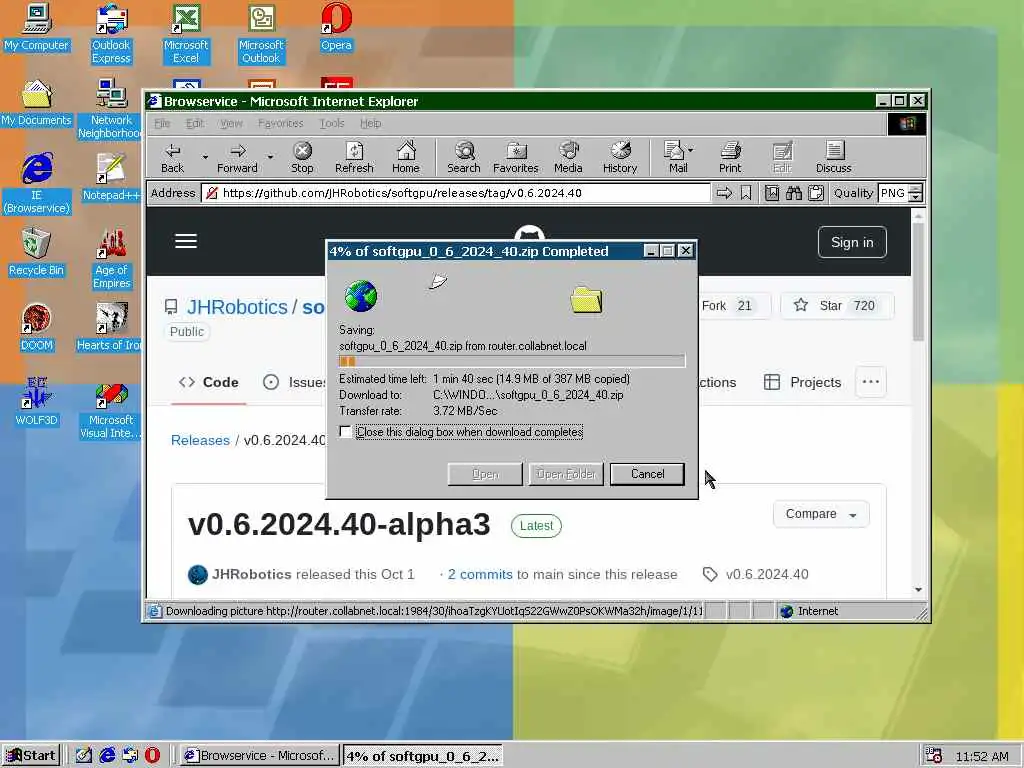This screenshot has height=768, width=1024.
Task: Stop page loading
Action: [302, 158]
